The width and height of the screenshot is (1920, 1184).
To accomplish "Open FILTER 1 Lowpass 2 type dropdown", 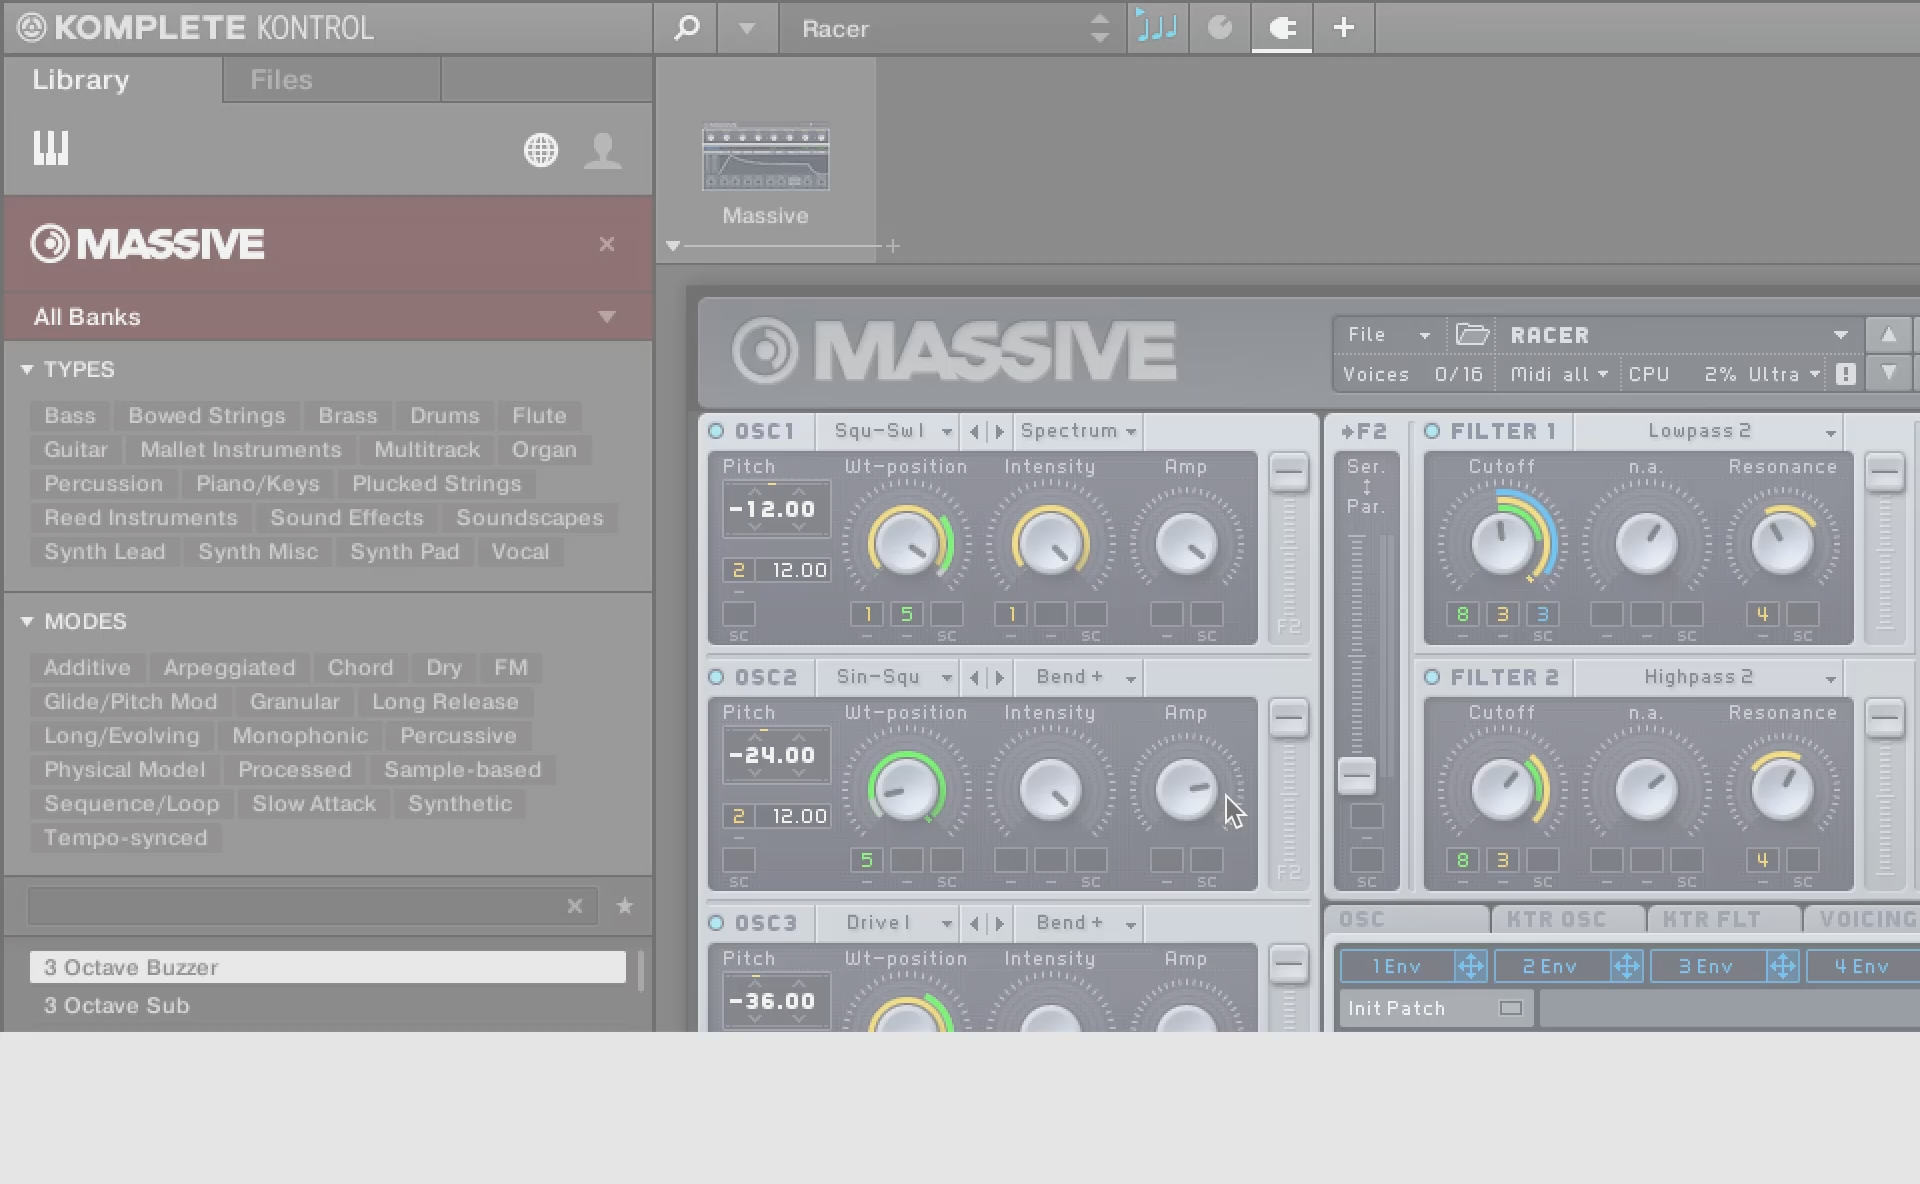I will 1710,431.
